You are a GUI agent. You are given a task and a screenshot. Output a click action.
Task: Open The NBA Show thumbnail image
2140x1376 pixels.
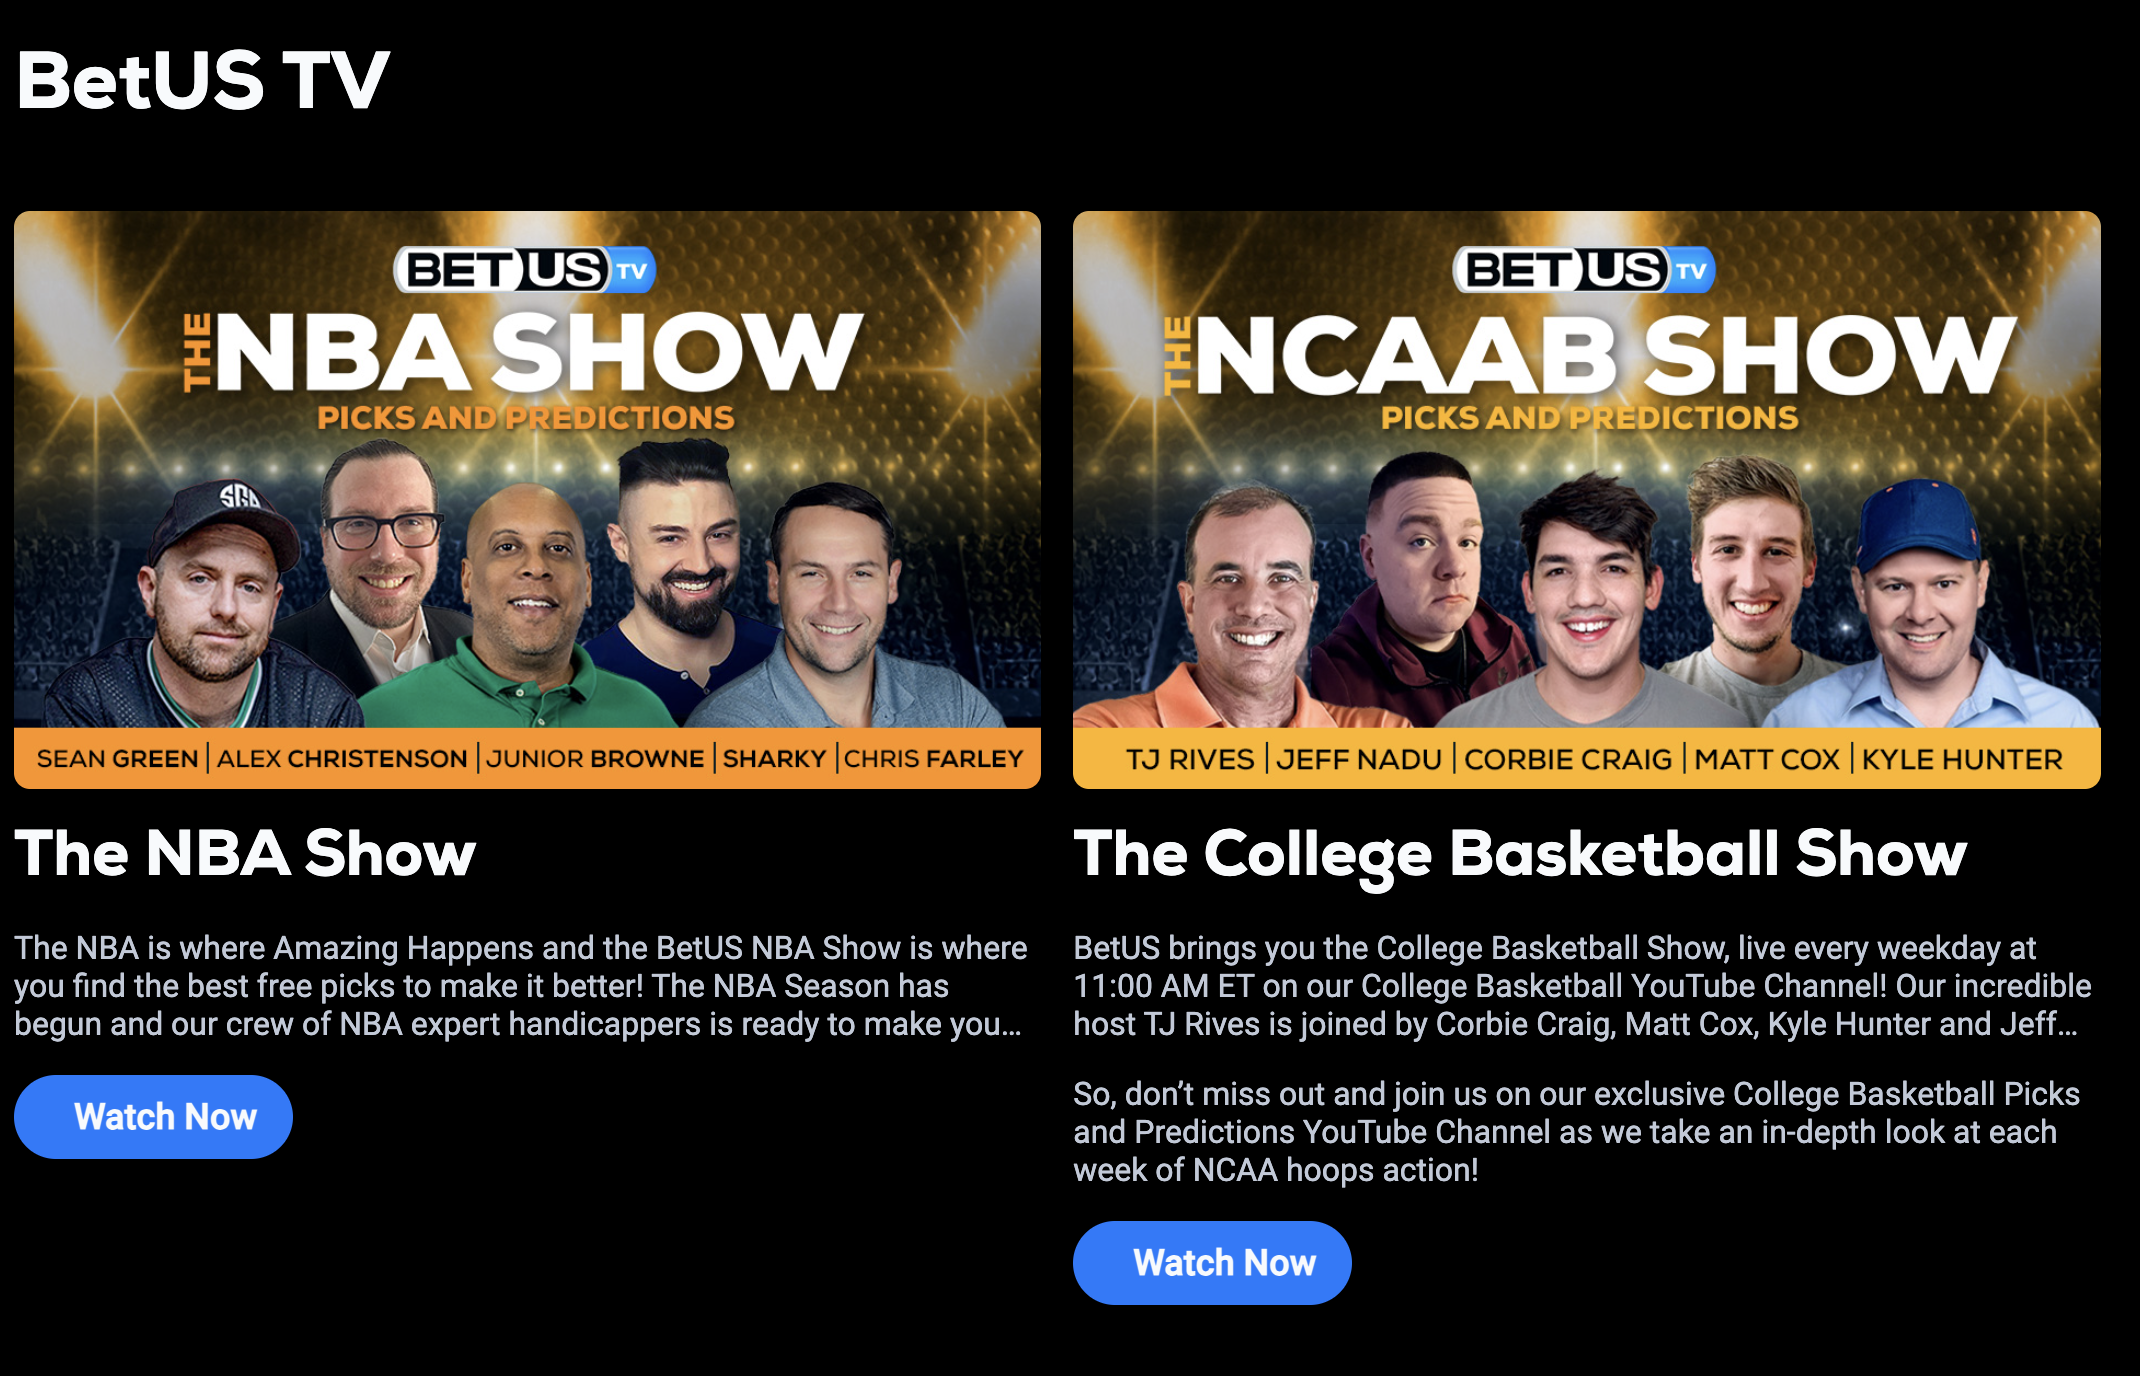pyautogui.click(x=527, y=499)
